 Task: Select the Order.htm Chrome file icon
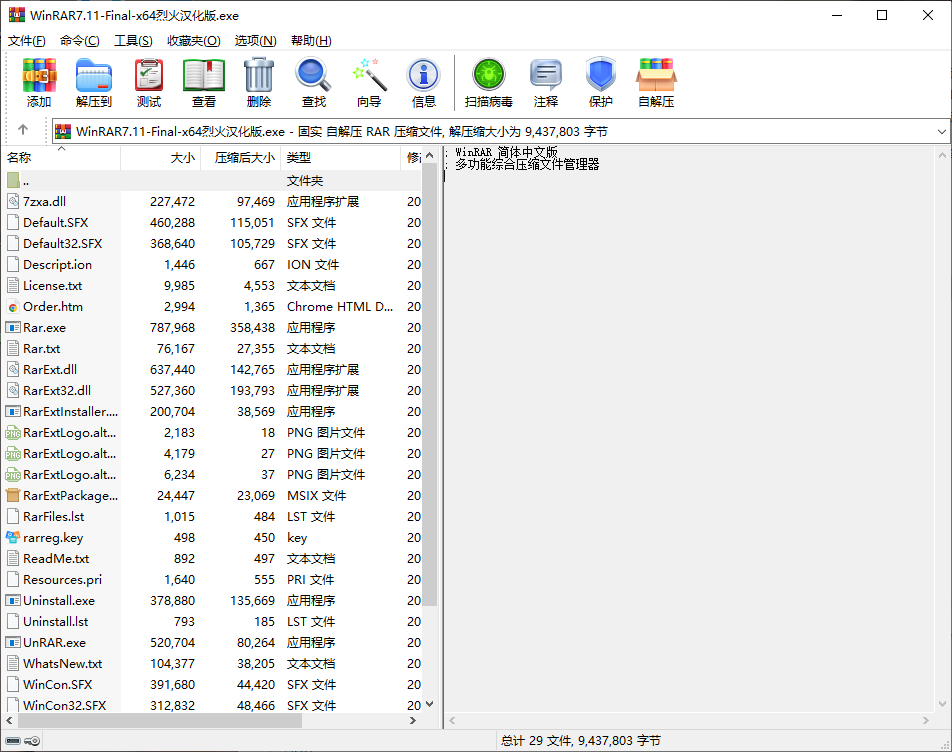point(13,307)
